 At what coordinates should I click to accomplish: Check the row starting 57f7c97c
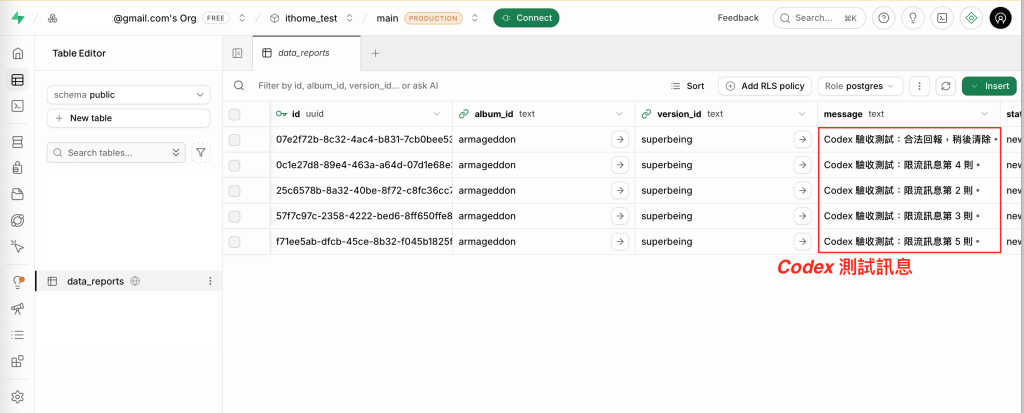[x=234, y=216]
